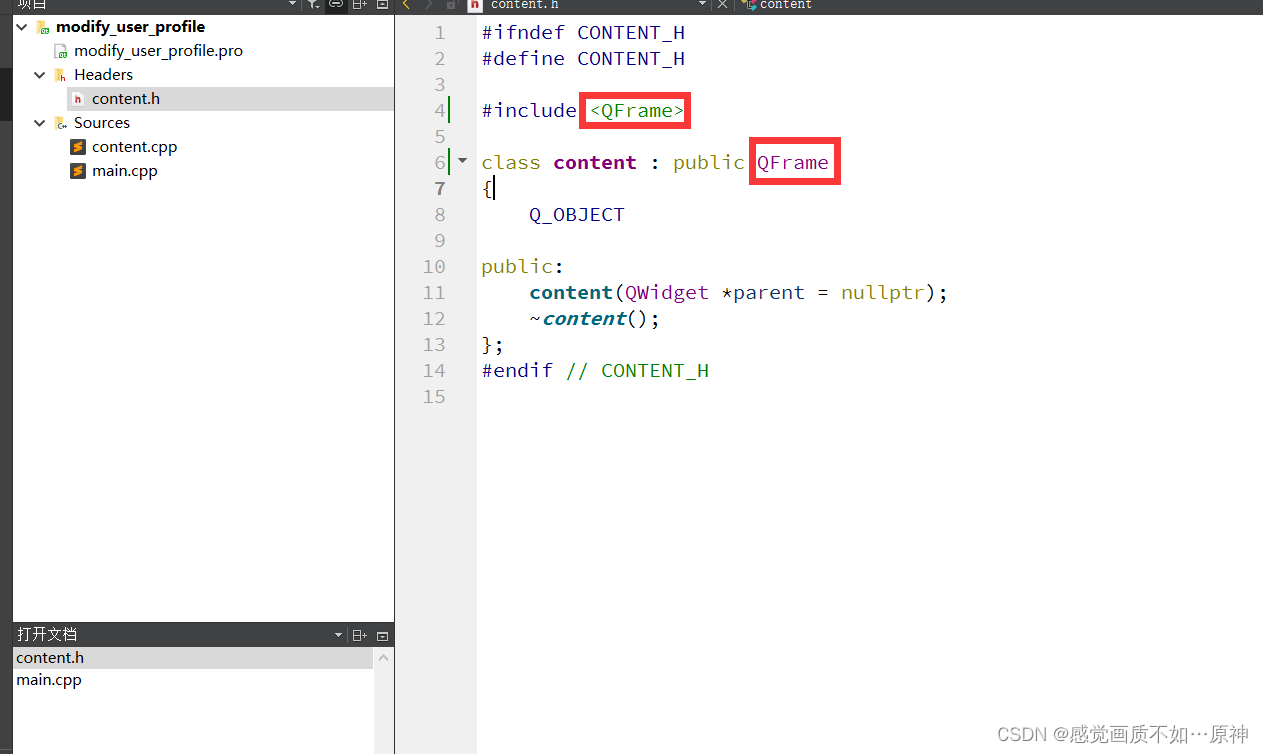Collapse the Headers folder
The height and width of the screenshot is (754, 1263).
coord(40,75)
